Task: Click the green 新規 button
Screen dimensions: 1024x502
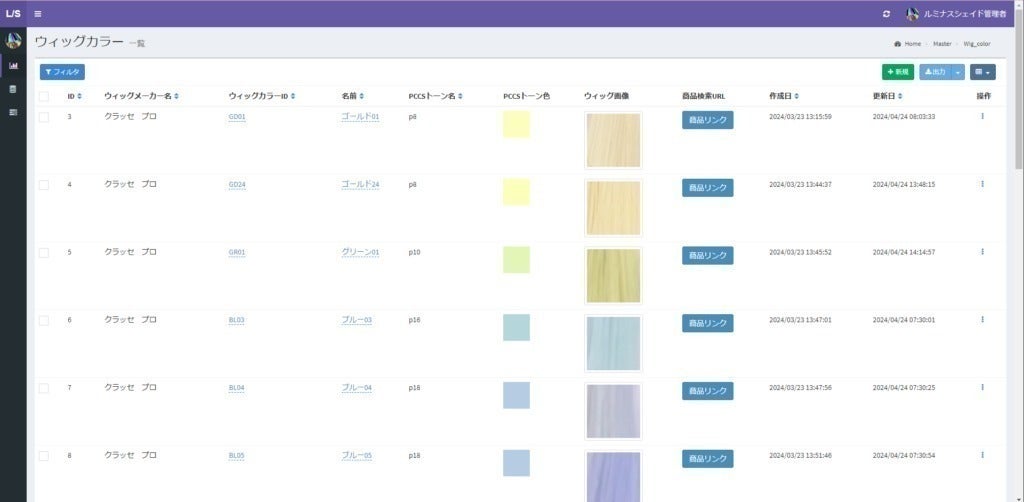Action: pos(897,72)
